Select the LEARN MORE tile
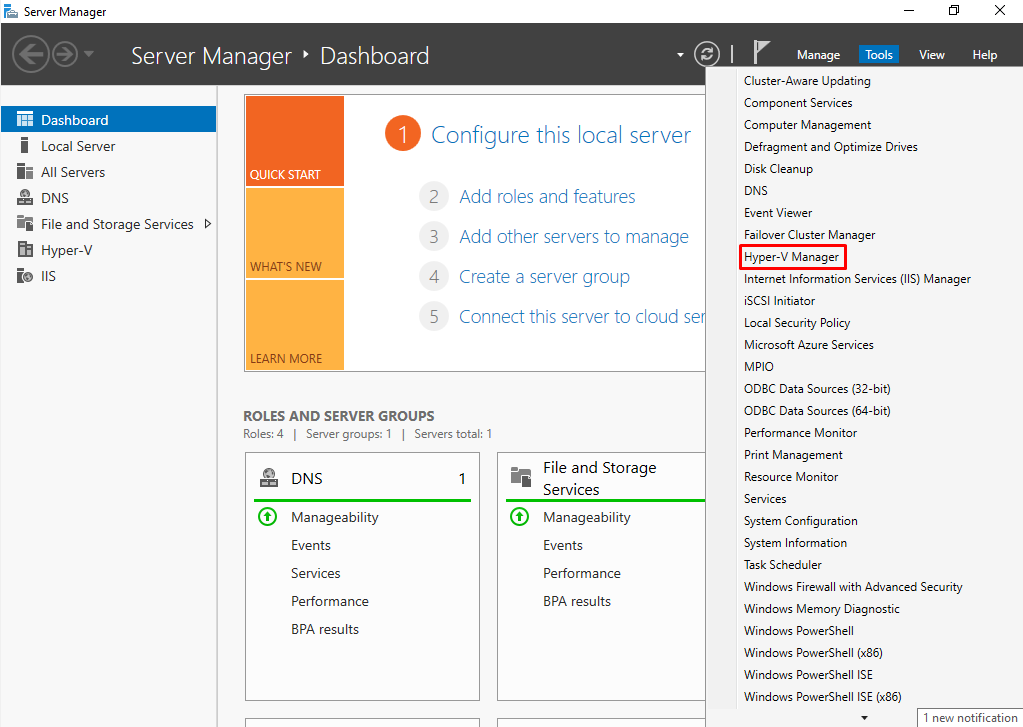Image resolution: width=1023 pixels, height=727 pixels. [x=295, y=325]
